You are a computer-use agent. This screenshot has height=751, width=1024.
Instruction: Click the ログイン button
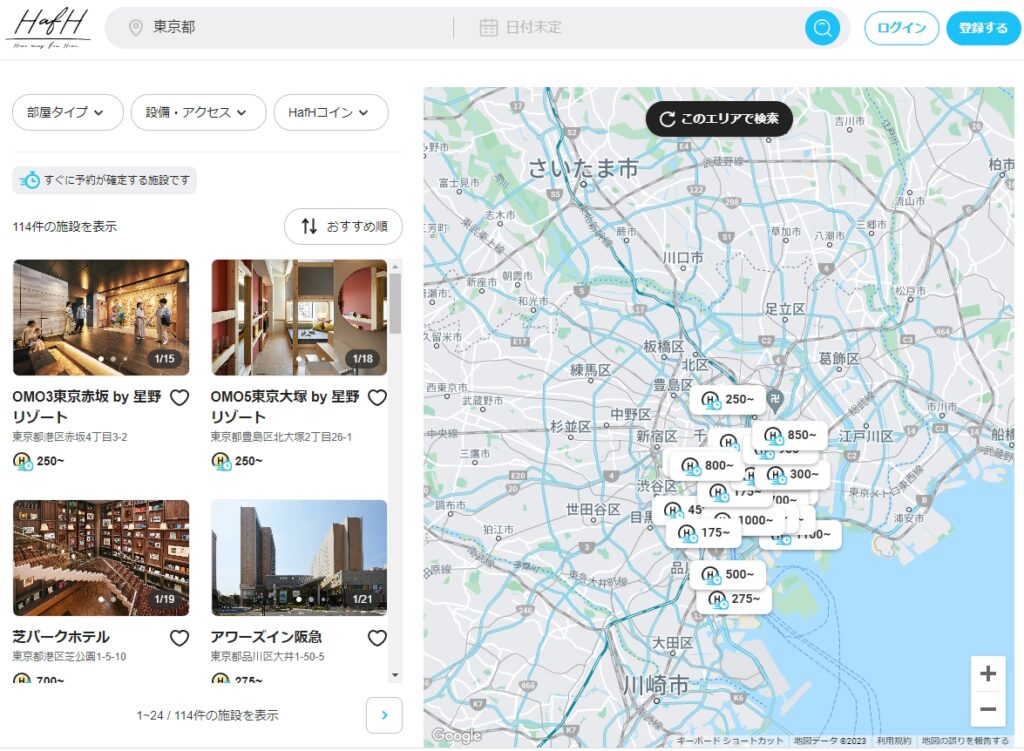point(901,28)
